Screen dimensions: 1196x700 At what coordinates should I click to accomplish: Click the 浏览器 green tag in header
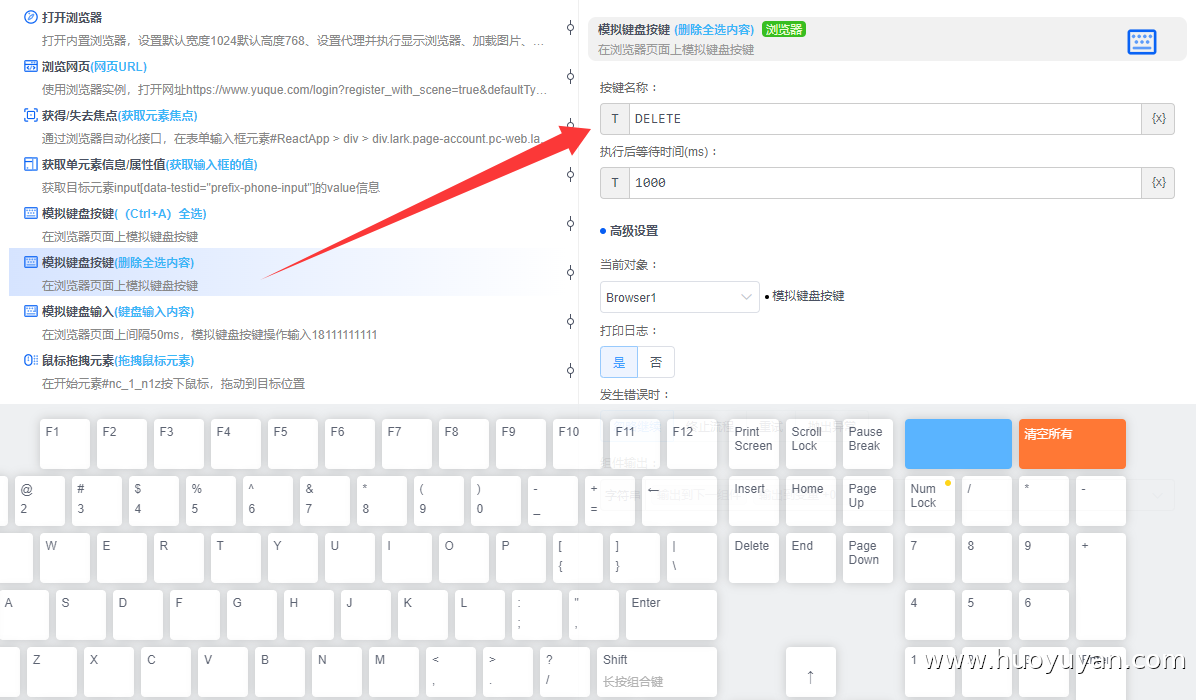pyautogui.click(x=784, y=29)
